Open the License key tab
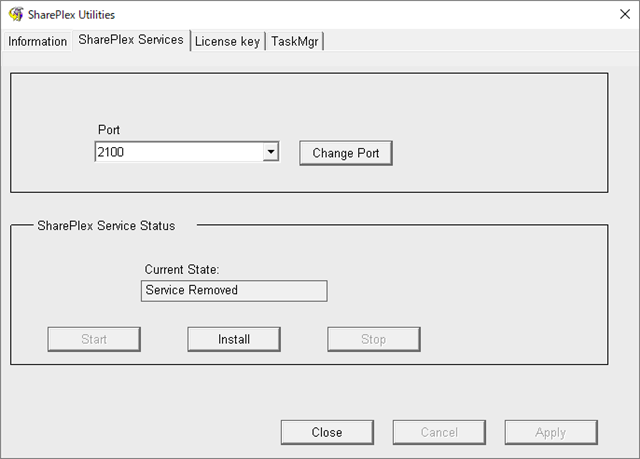 click(x=227, y=41)
